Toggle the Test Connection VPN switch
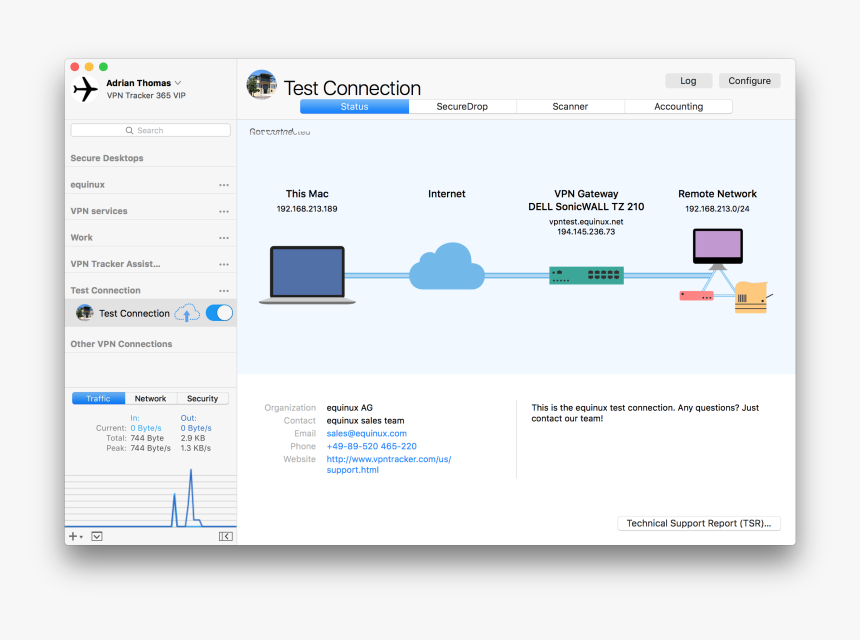This screenshot has width=860, height=640. (x=219, y=313)
